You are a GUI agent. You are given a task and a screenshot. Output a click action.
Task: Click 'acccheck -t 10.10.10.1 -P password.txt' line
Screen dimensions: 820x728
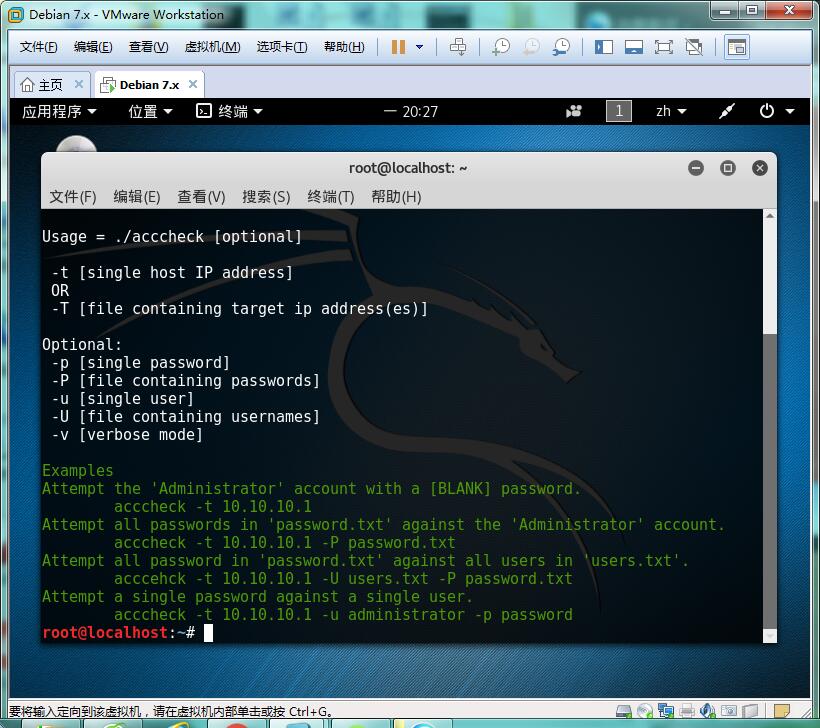point(284,543)
